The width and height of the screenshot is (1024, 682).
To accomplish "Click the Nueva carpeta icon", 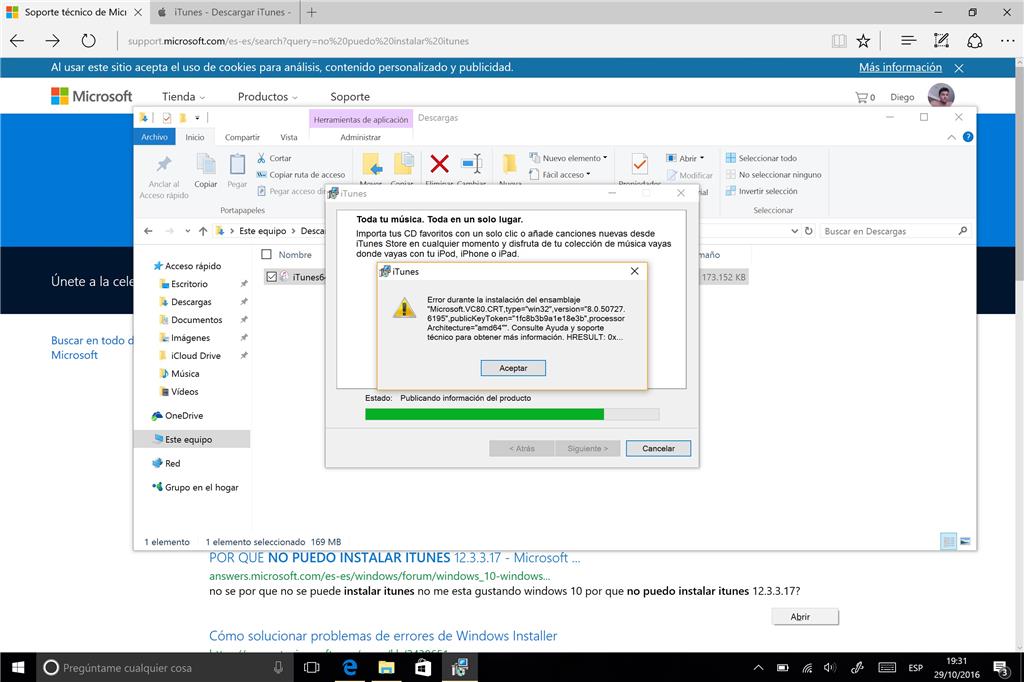I will 510,164.
